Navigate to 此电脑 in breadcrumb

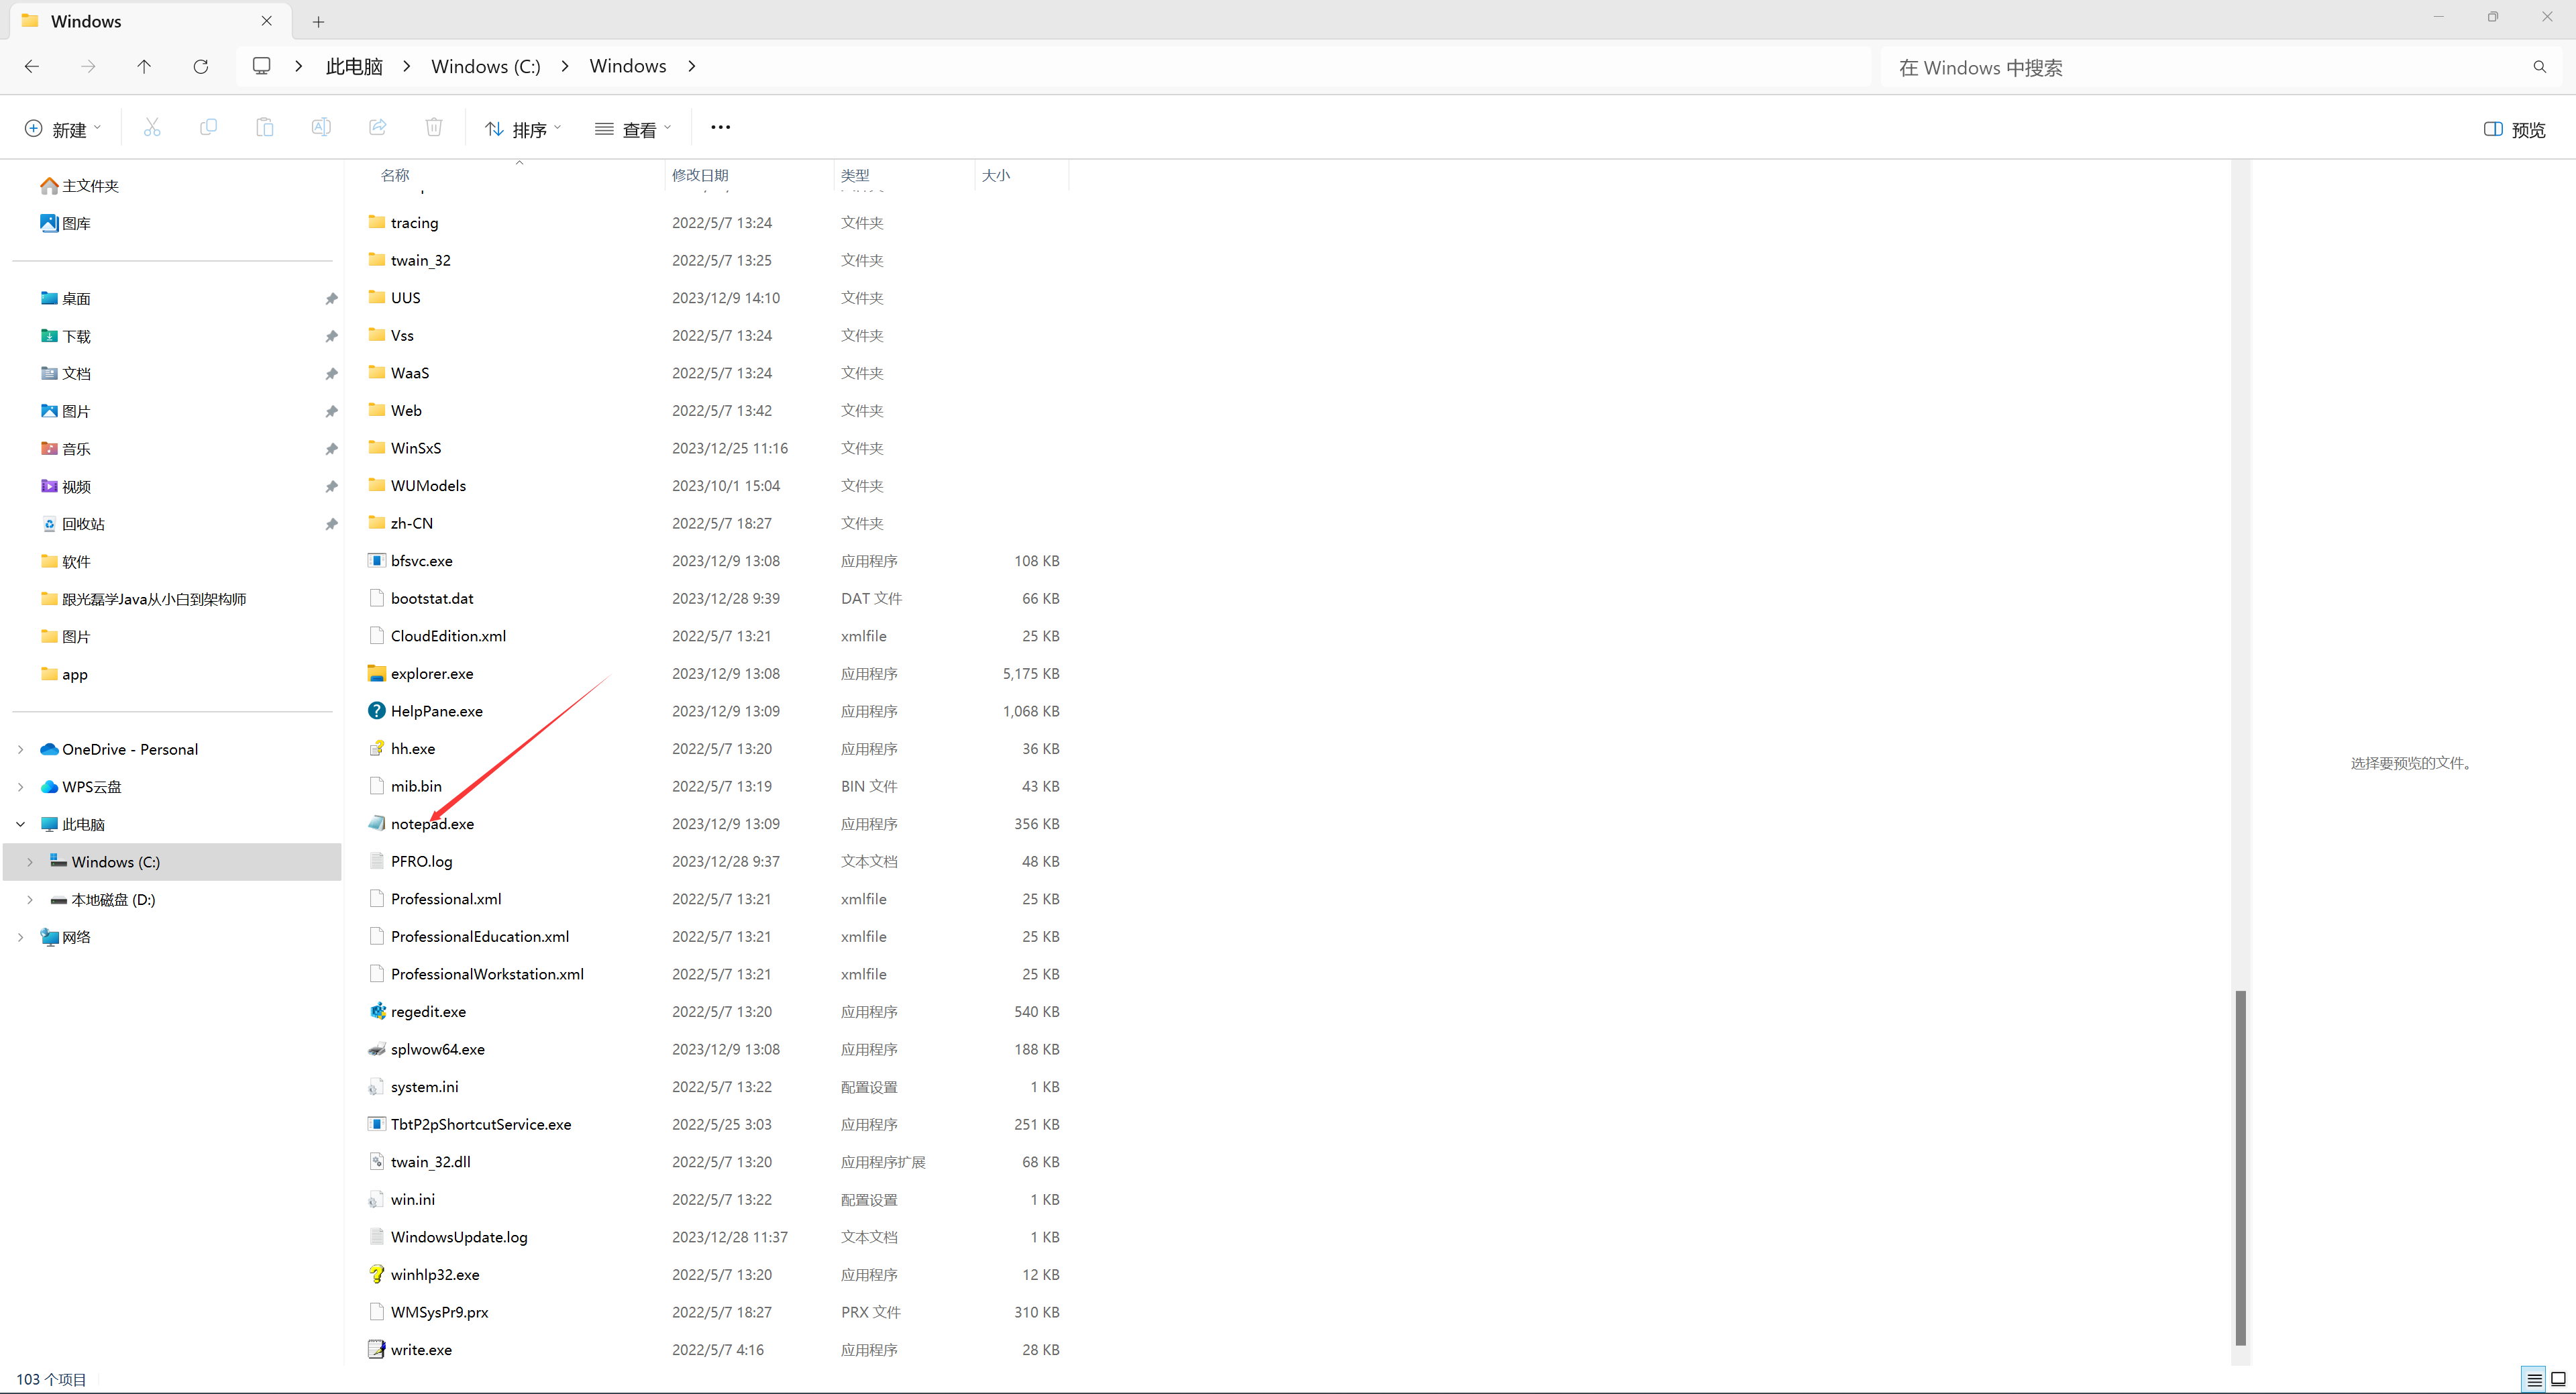(354, 66)
